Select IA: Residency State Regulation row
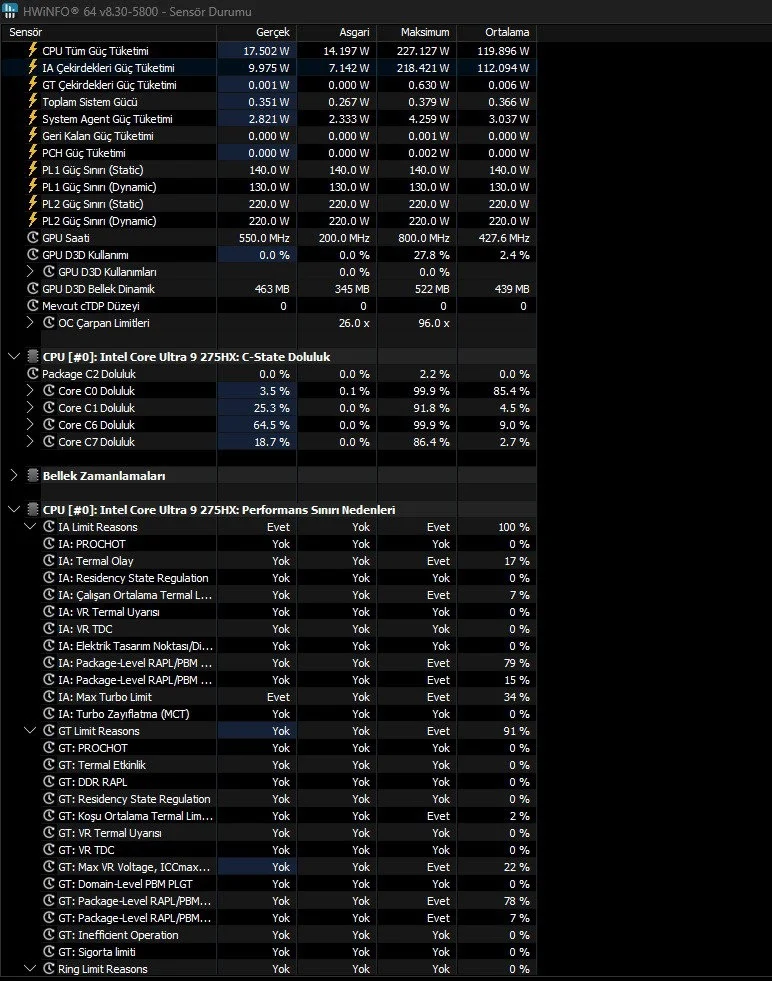Image resolution: width=772 pixels, height=981 pixels. click(270, 577)
